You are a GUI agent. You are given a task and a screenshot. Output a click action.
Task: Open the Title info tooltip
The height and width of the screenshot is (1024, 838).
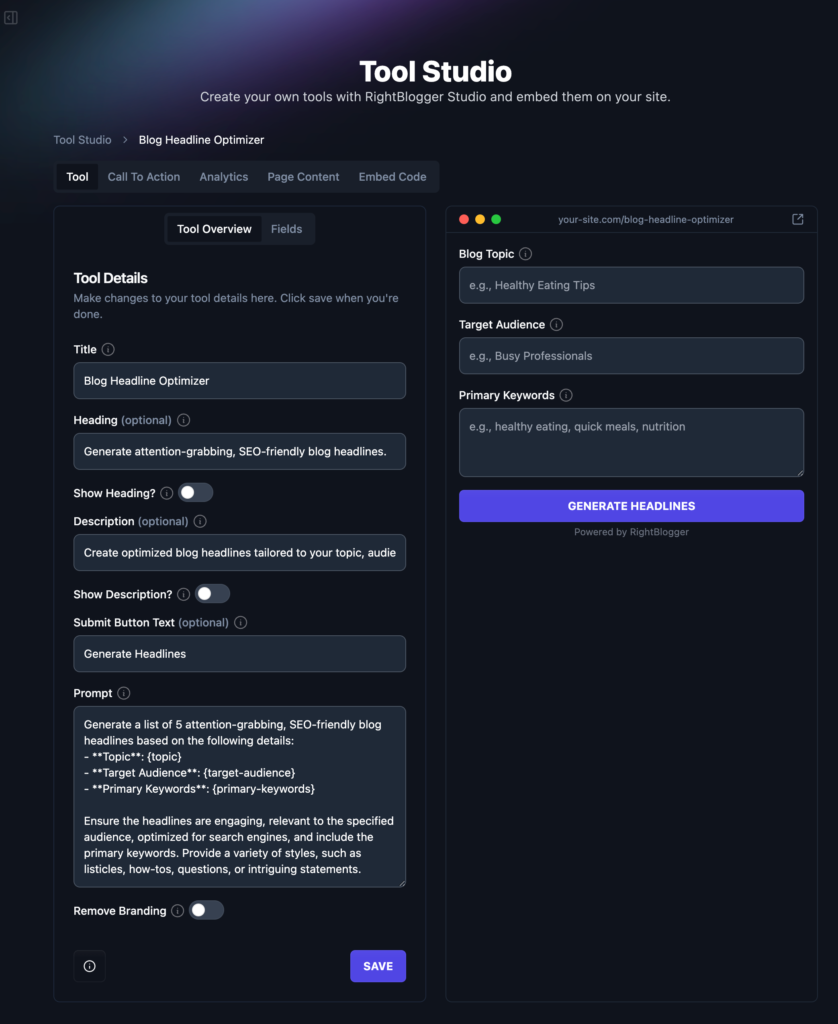point(110,349)
